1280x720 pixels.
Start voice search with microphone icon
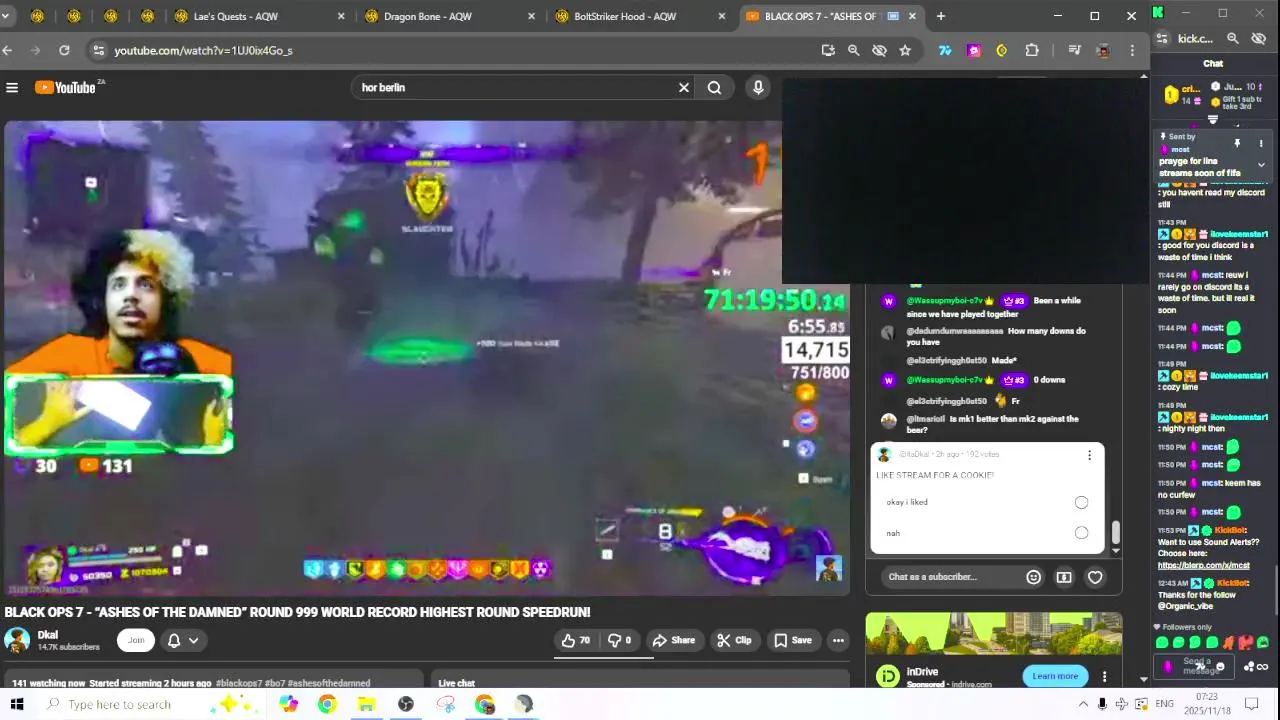pyautogui.click(x=758, y=88)
